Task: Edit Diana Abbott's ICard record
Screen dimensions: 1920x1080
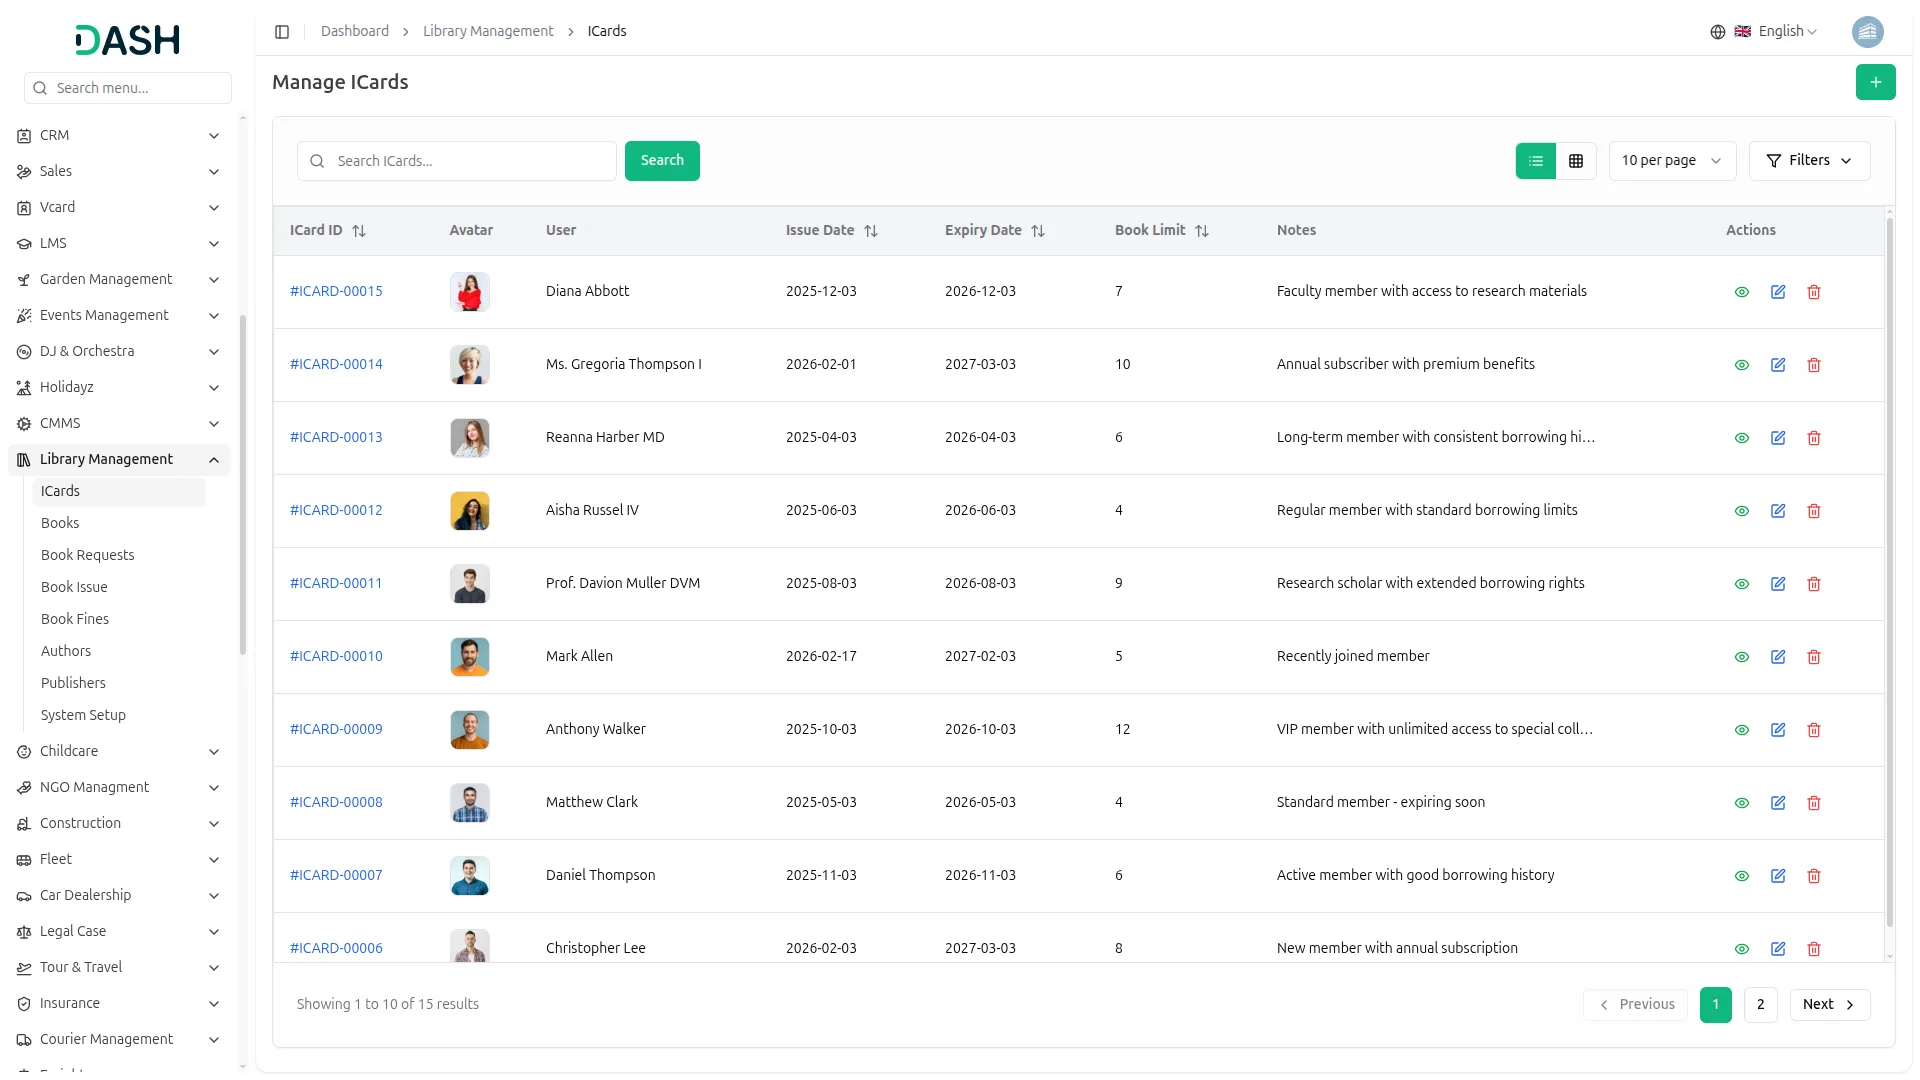Action: 1778,292
